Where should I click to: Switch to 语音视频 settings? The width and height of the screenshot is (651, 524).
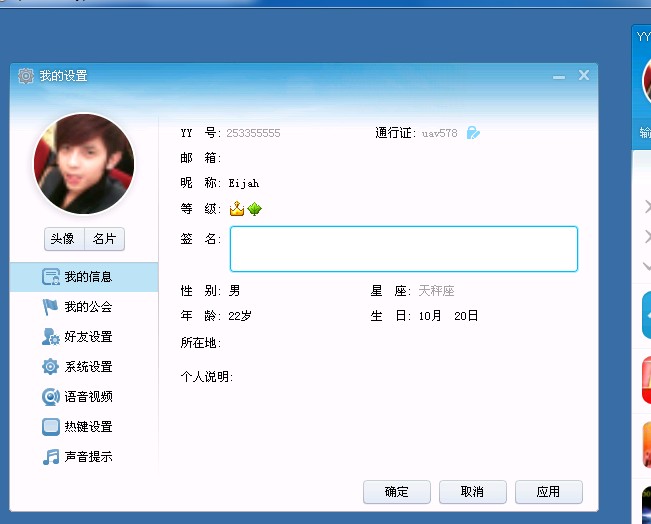[84, 397]
